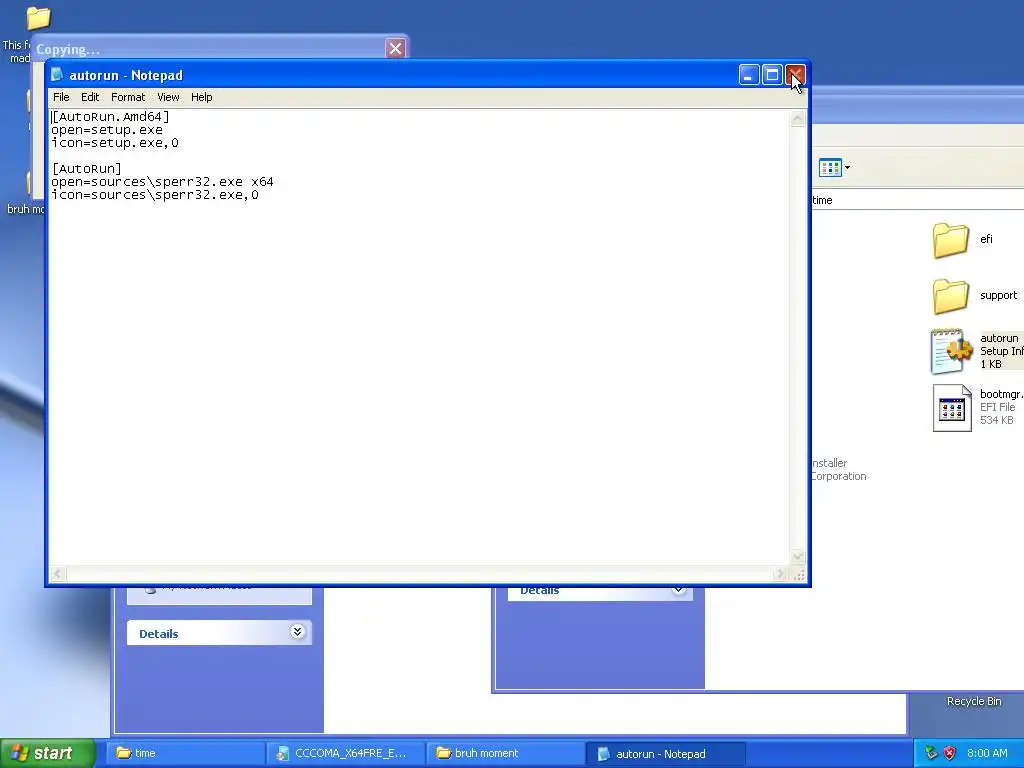Click the Notepad vertical scroll up arrow
This screenshot has height=768, width=1024.
pos(797,118)
